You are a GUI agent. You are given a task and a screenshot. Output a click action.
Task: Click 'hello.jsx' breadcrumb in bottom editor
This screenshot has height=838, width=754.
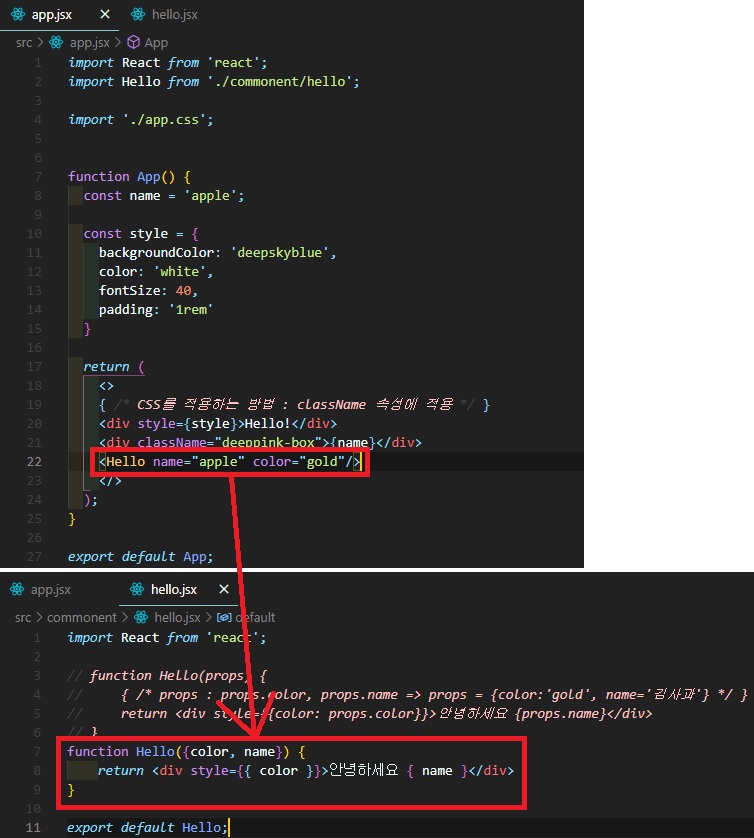177,618
